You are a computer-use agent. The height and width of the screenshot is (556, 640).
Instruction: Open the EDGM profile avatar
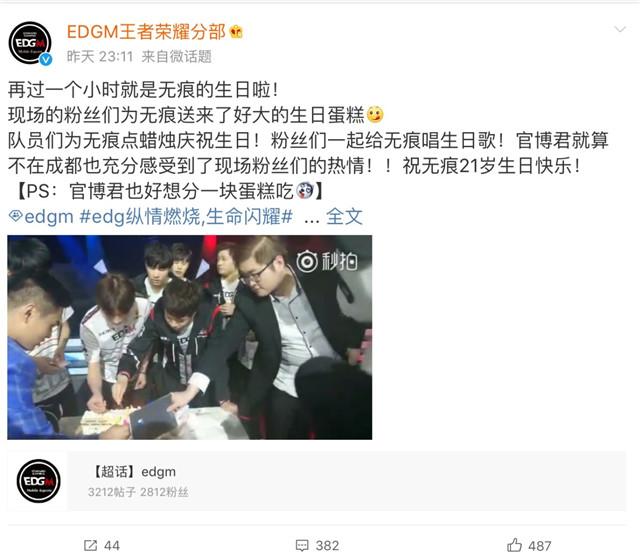pyautogui.click(x=30, y=42)
